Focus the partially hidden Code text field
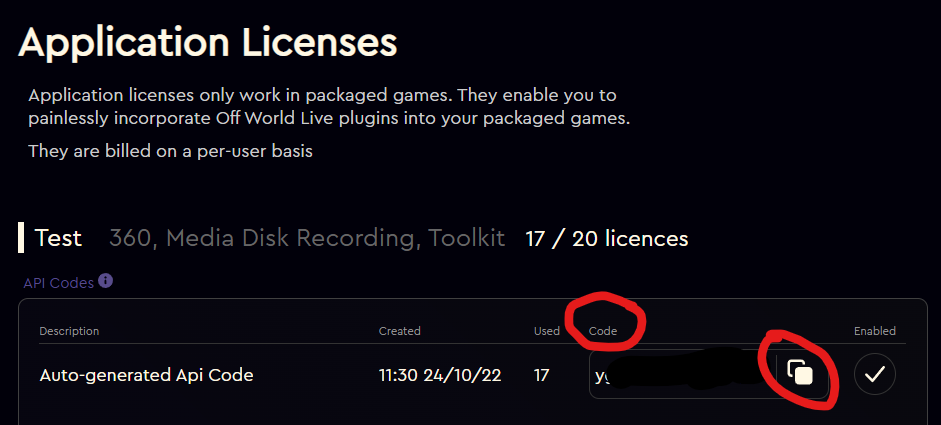Viewport: 941px width, 425px height. point(684,375)
